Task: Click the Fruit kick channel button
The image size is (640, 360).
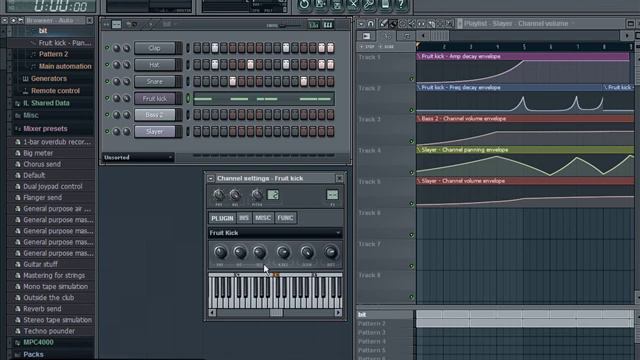Action: [x=155, y=98]
